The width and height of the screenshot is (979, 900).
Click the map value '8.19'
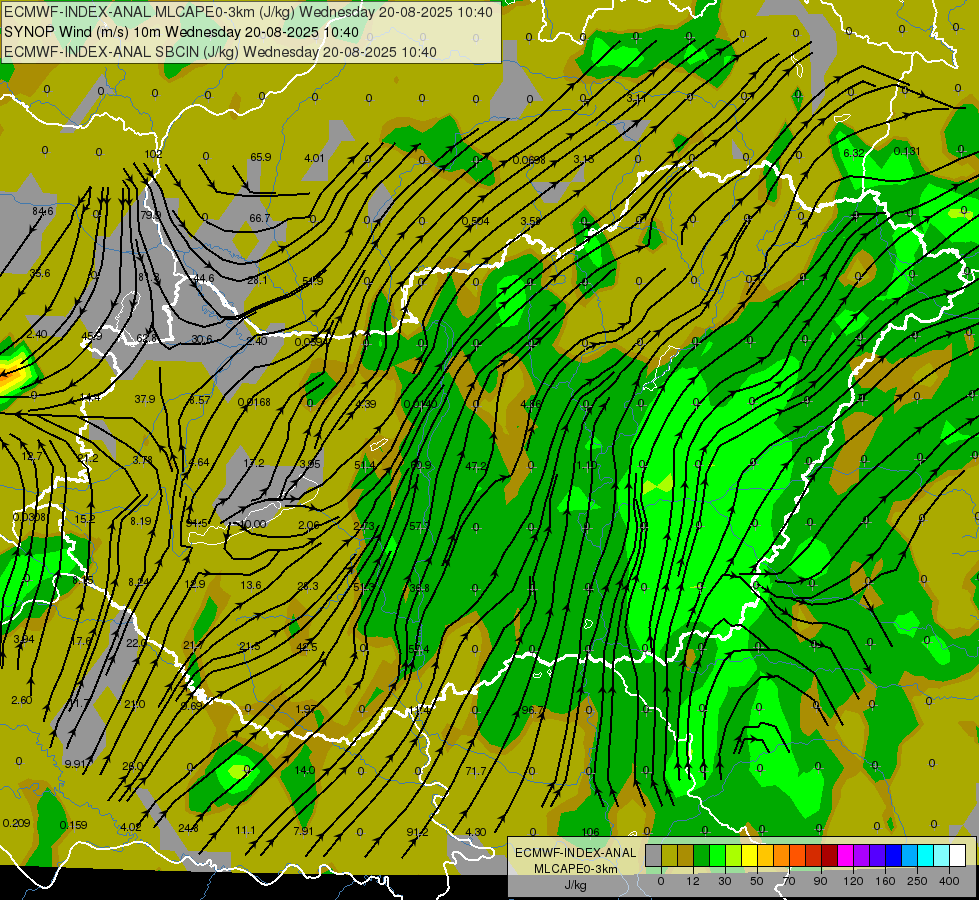(140, 521)
